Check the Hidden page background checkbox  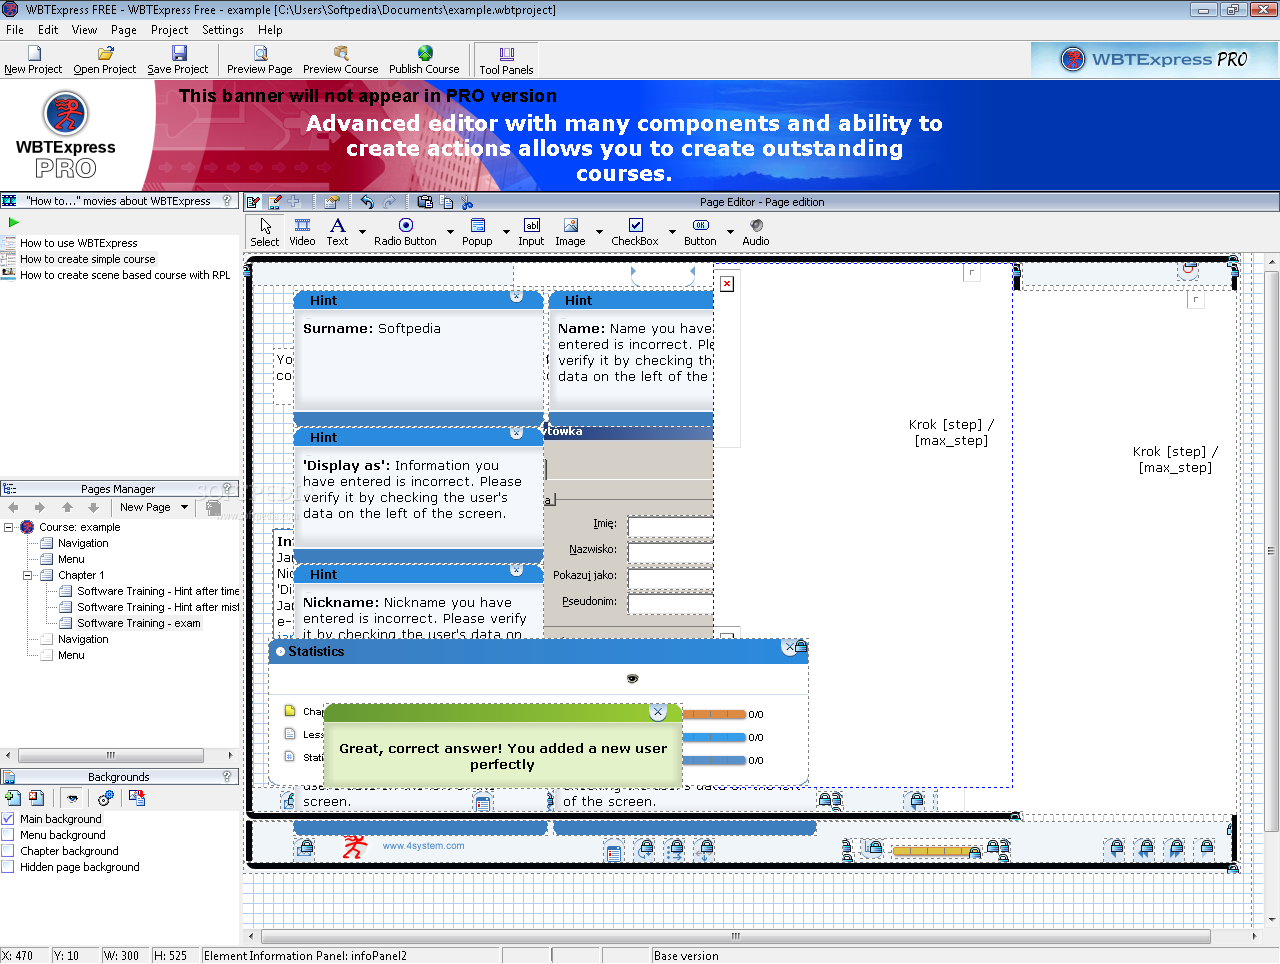tap(8, 867)
